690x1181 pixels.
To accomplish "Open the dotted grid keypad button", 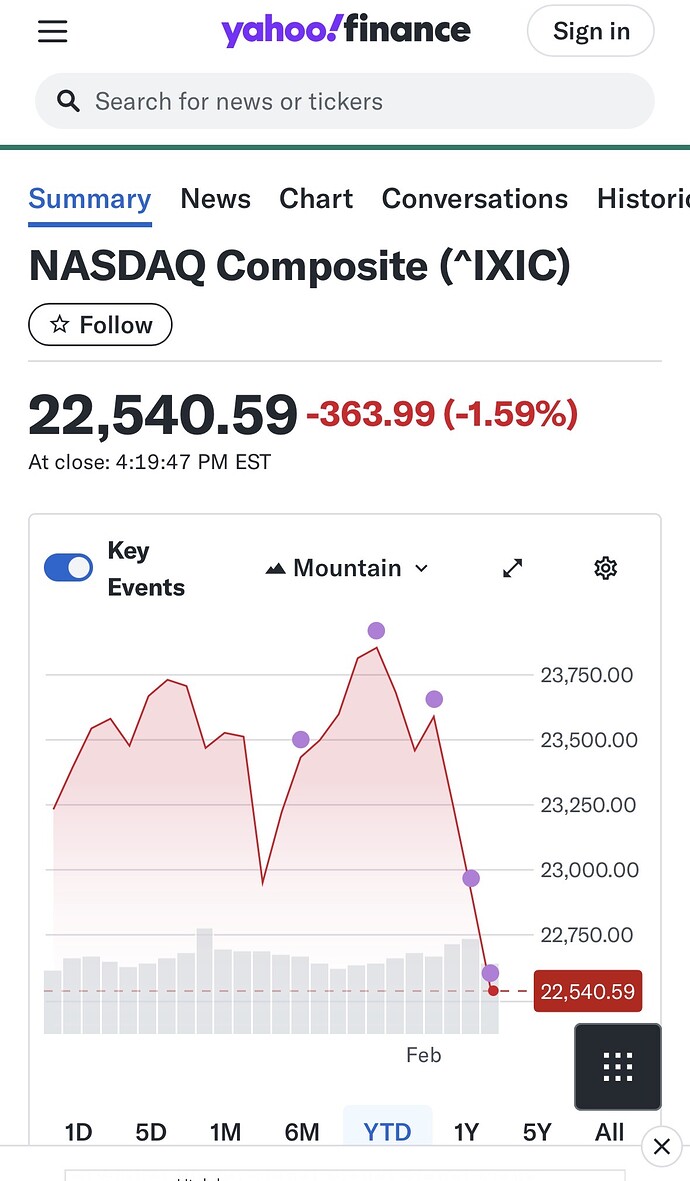I will (x=617, y=1067).
